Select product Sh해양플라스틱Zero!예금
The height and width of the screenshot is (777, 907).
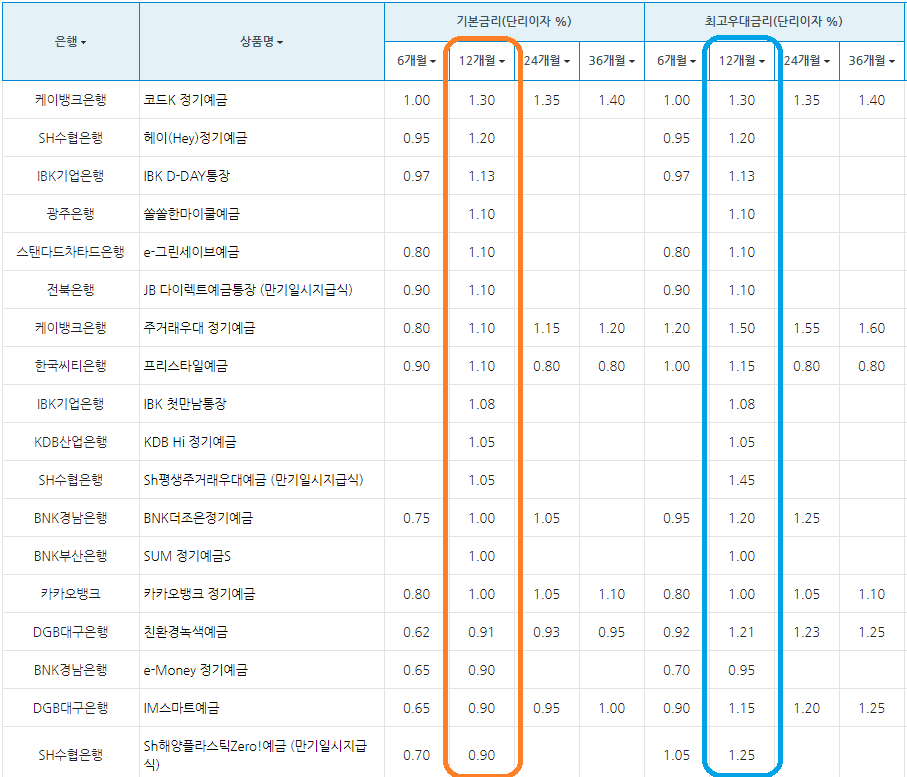(x=215, y=746)
